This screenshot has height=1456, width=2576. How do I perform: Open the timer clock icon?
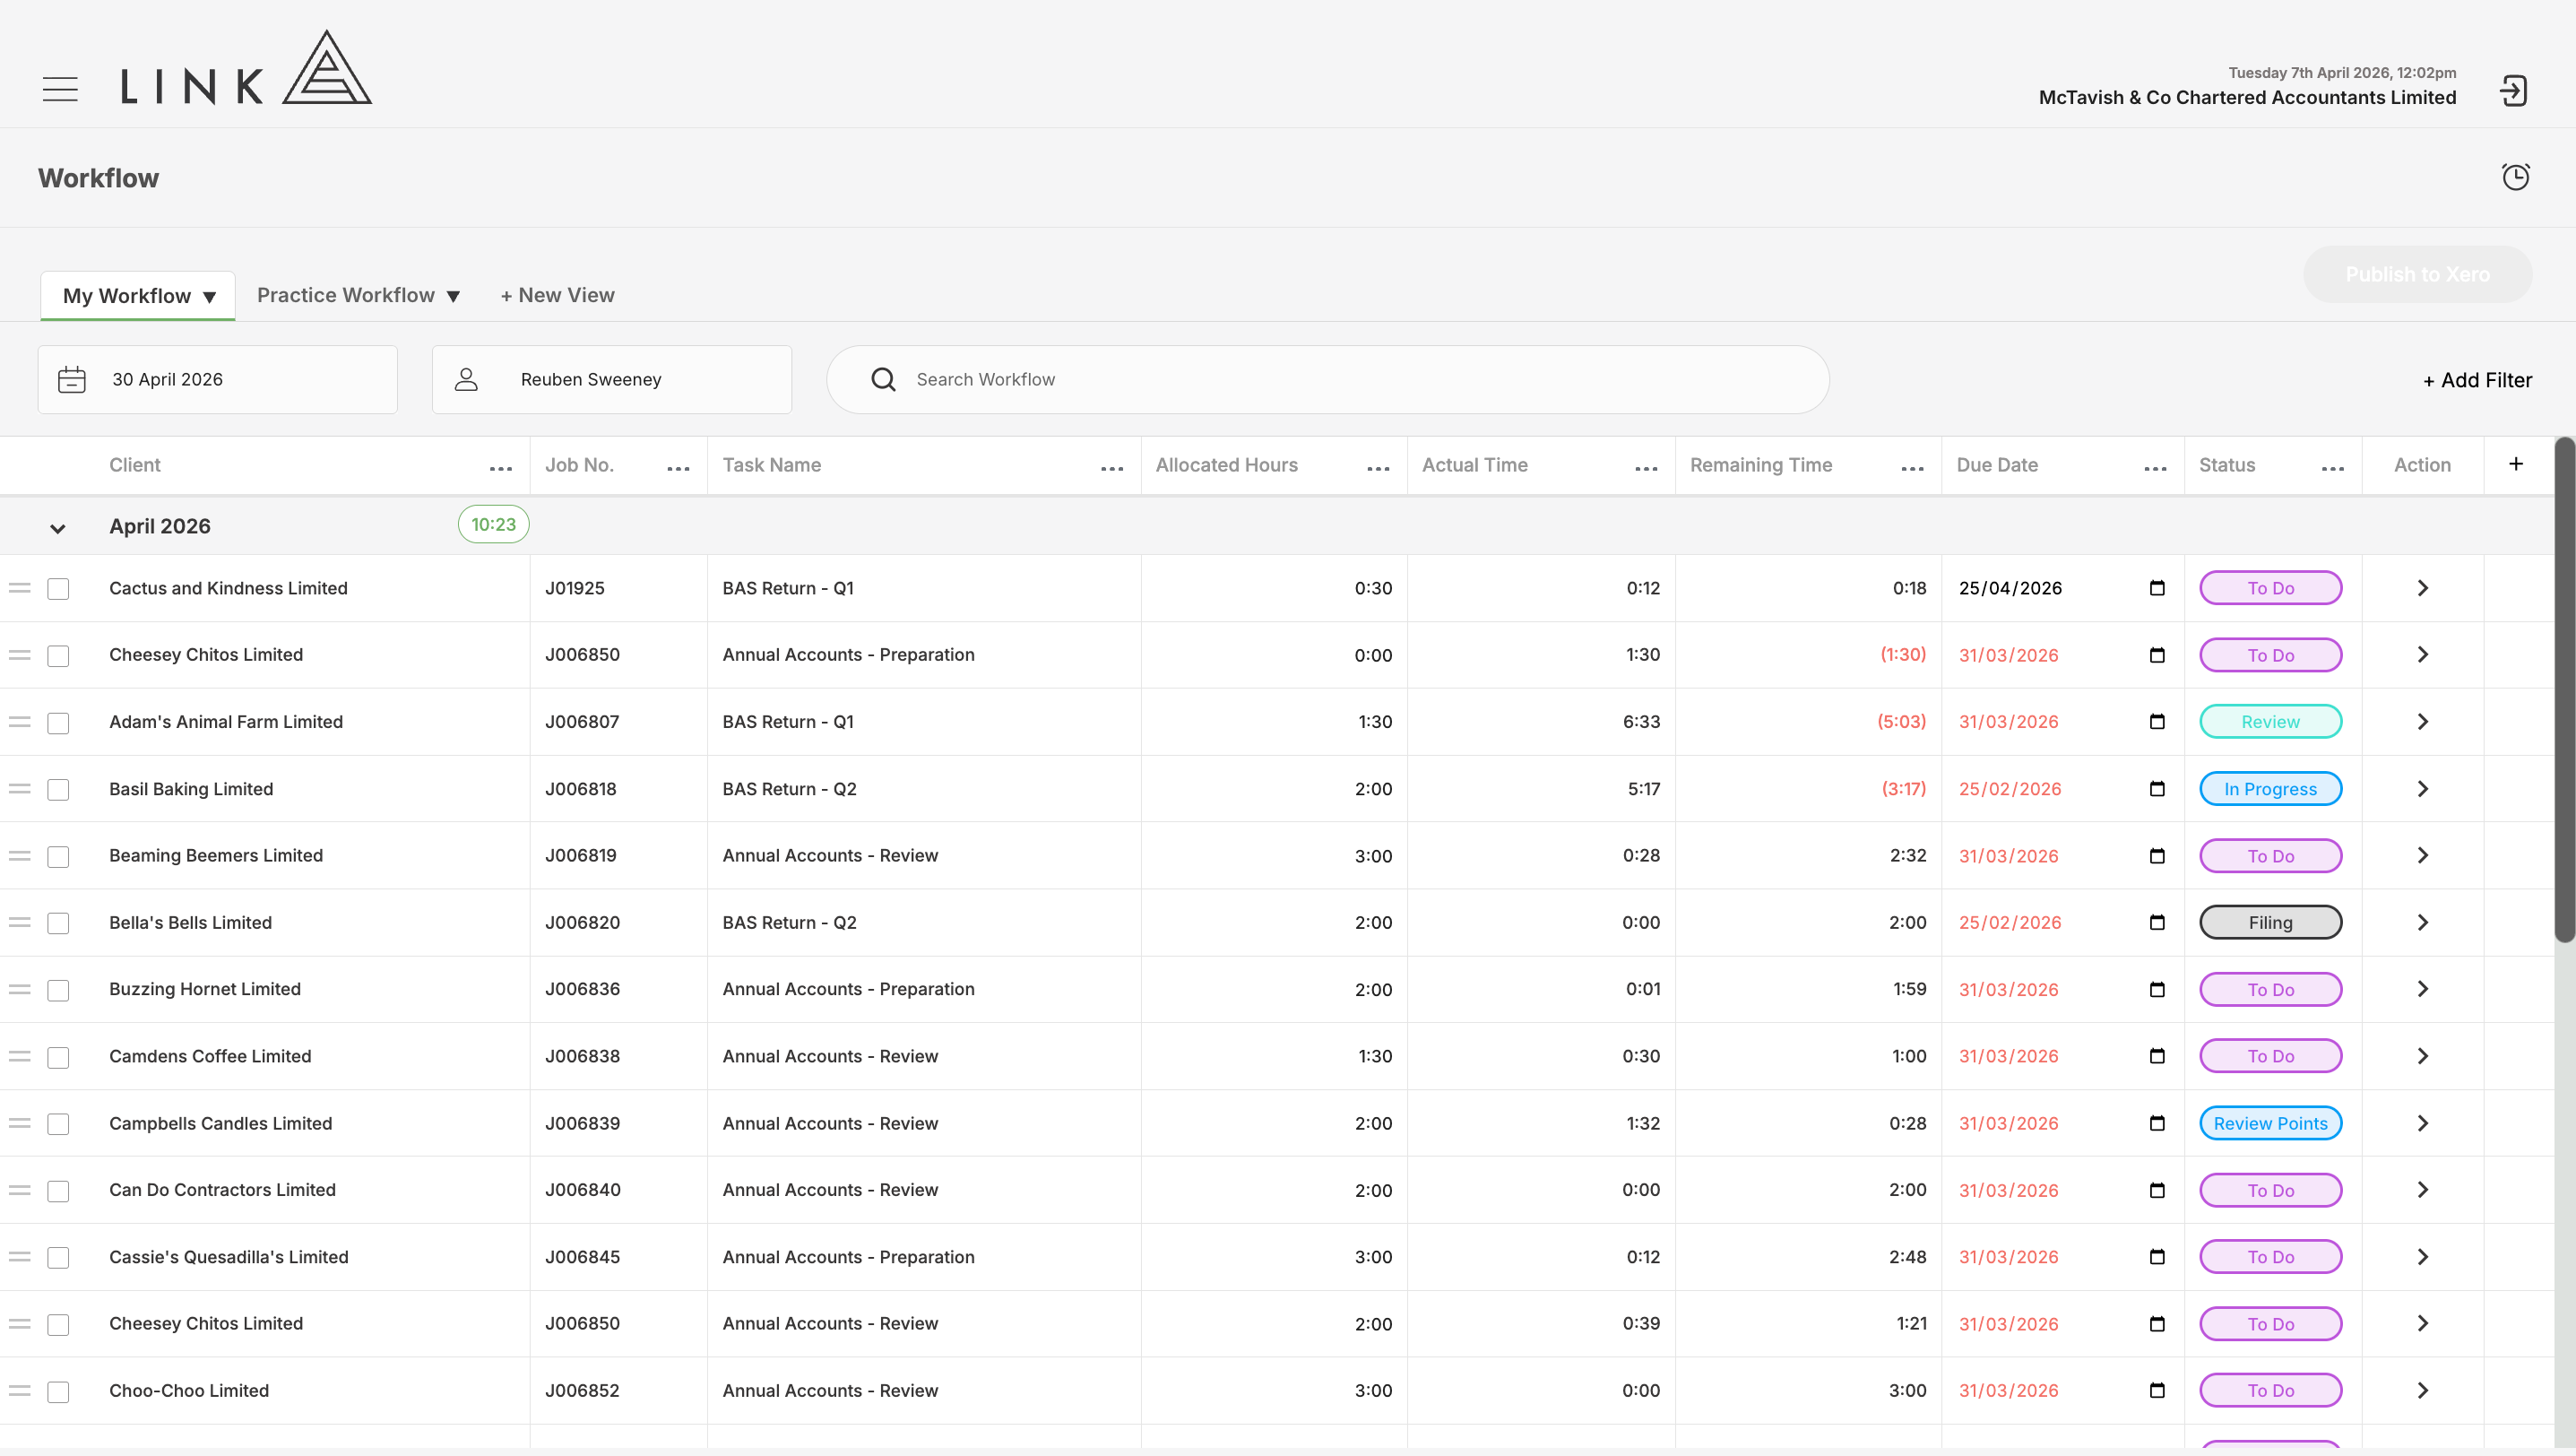point(2515,177)
